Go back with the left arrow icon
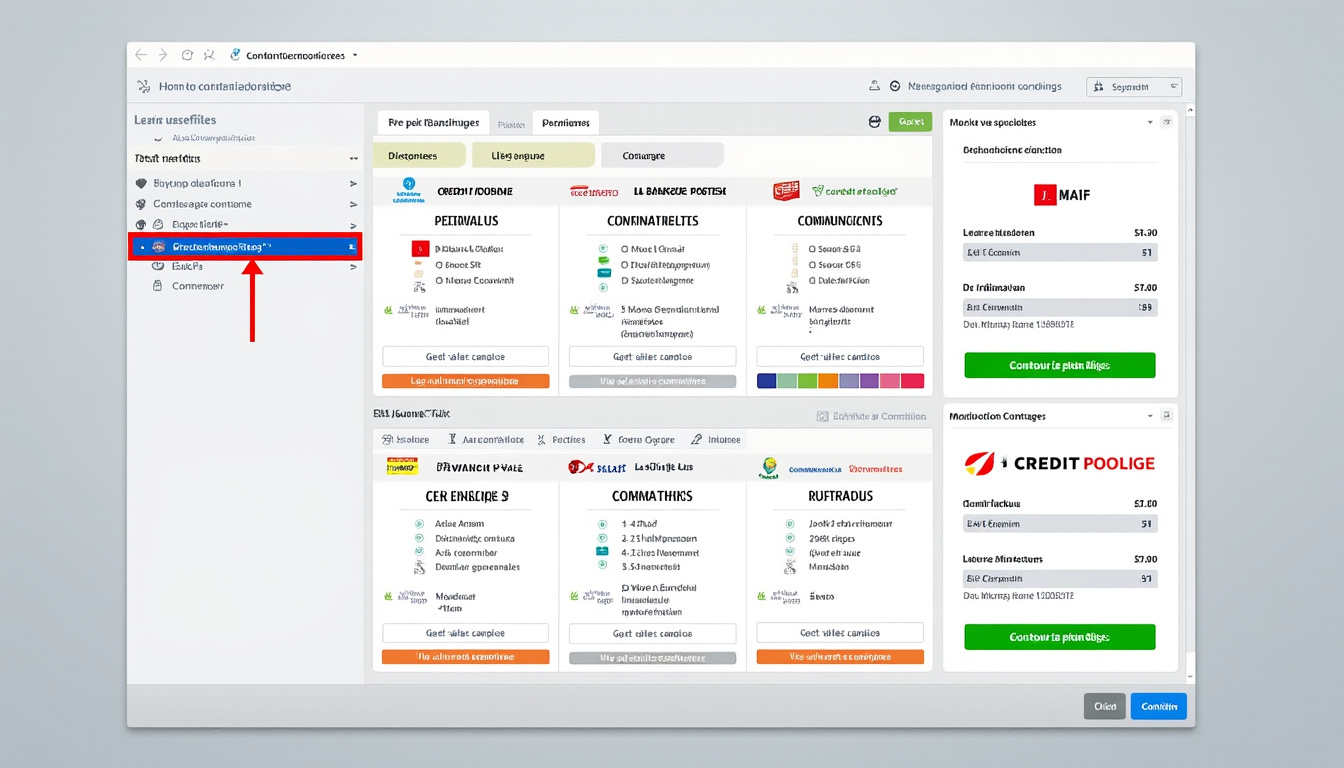This screenshot has width=1344, height=768. [141, 55]
